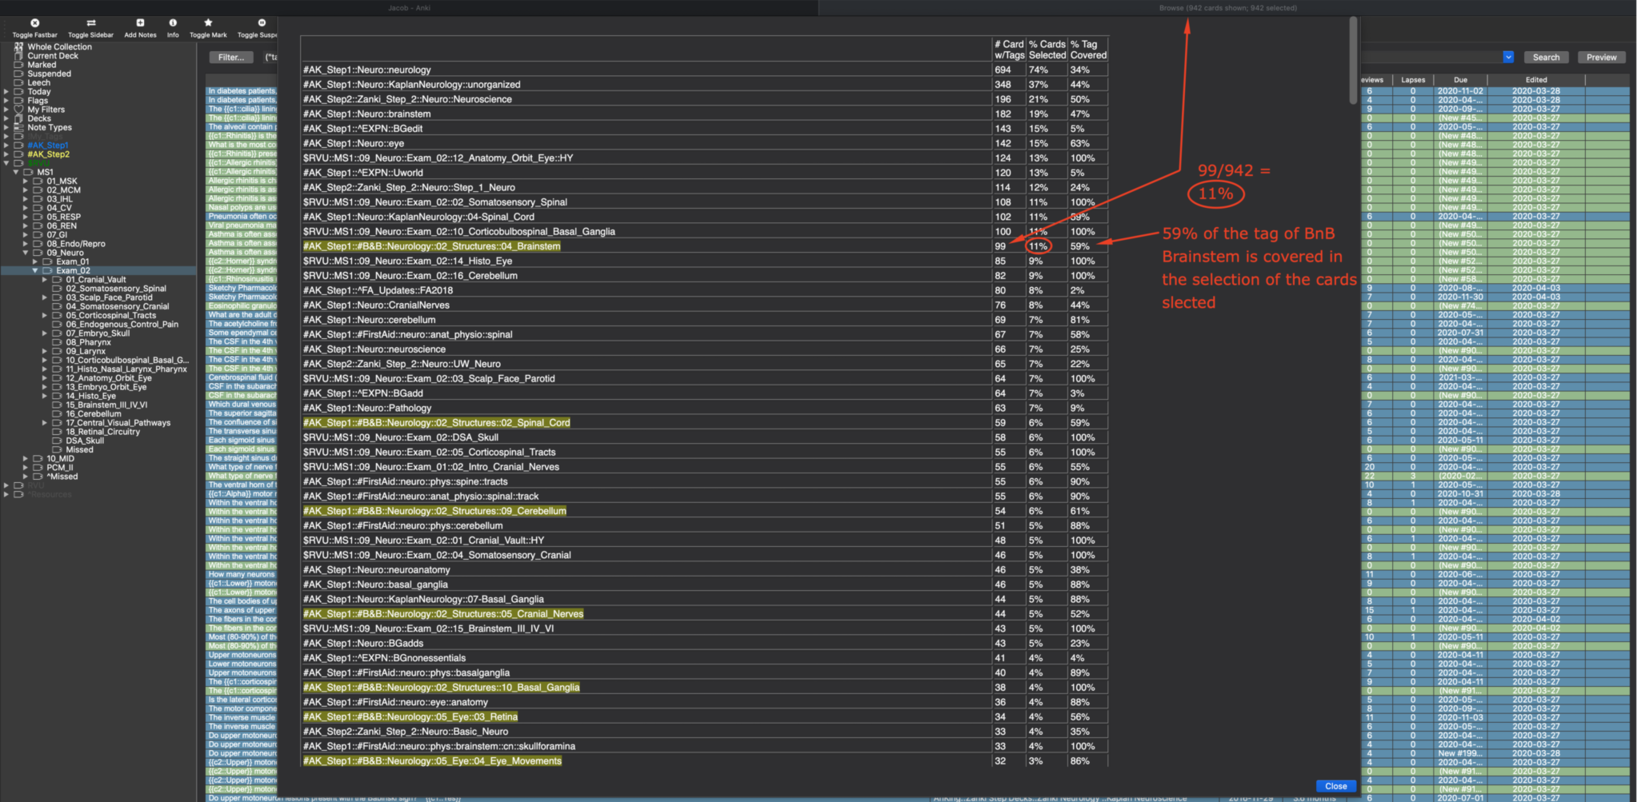The image size is (1637, 802).
Task: Click the Suspended tag icon in sidebar
Action: (x=18, y=74)
